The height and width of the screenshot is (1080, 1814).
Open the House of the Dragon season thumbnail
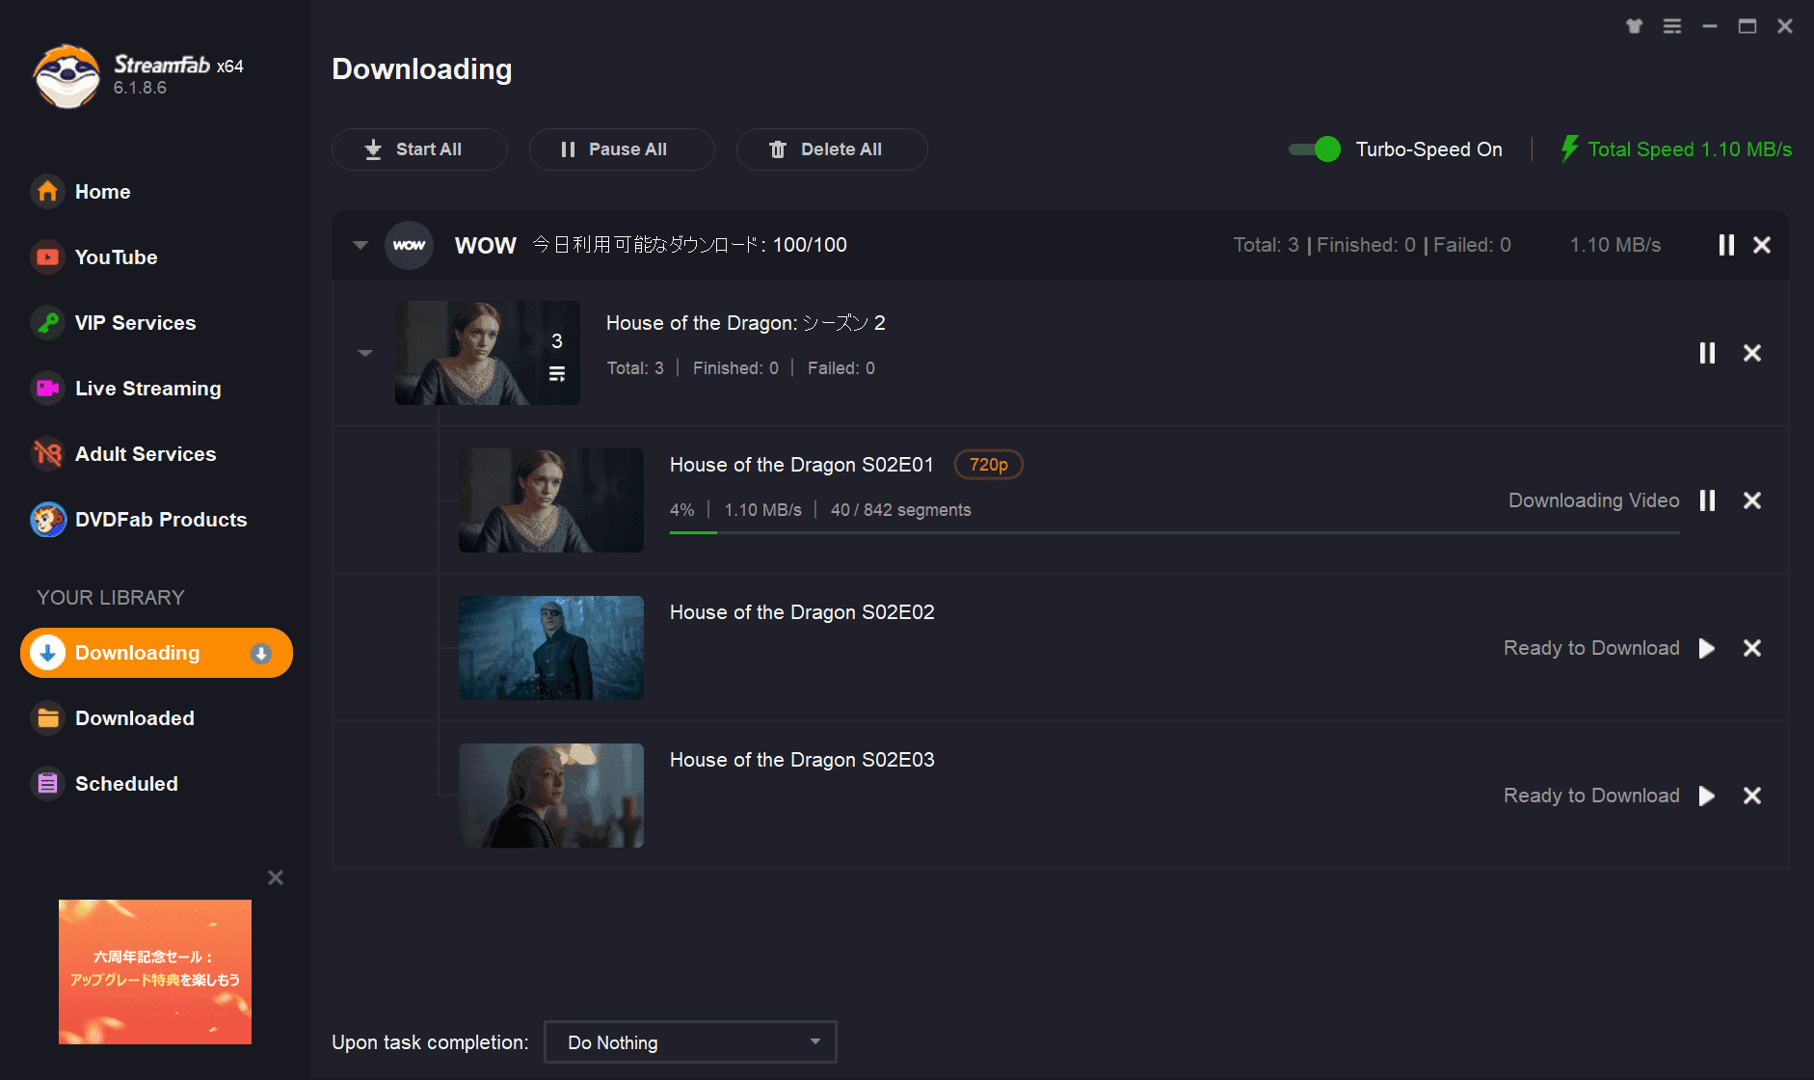487,353
